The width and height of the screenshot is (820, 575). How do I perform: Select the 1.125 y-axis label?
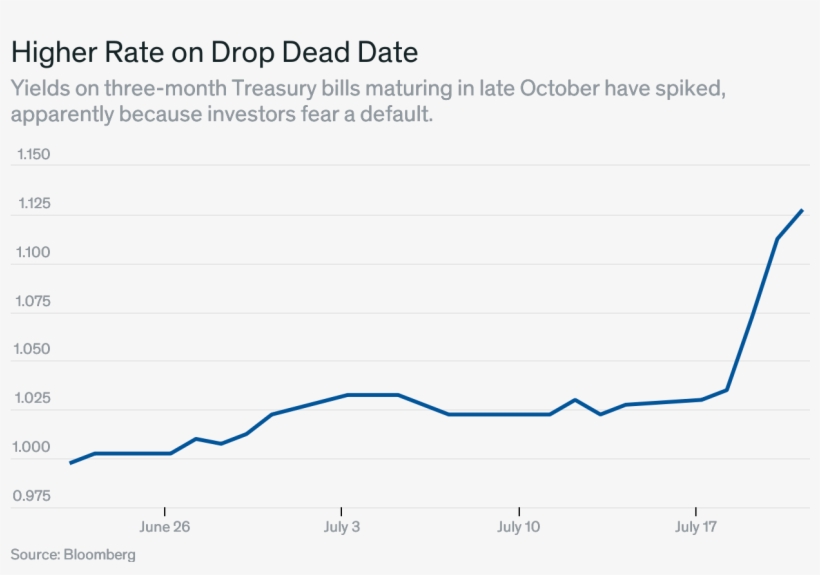33,204
